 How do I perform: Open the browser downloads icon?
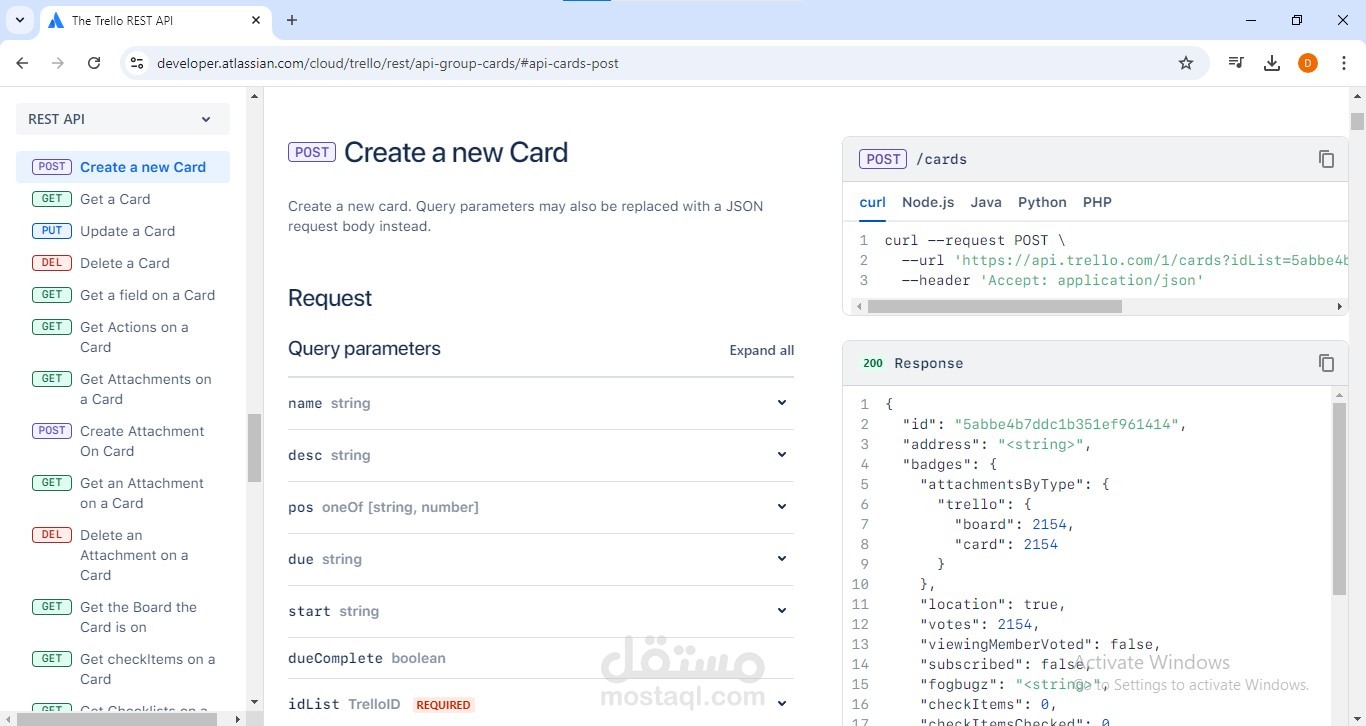tap(1272, 63)
